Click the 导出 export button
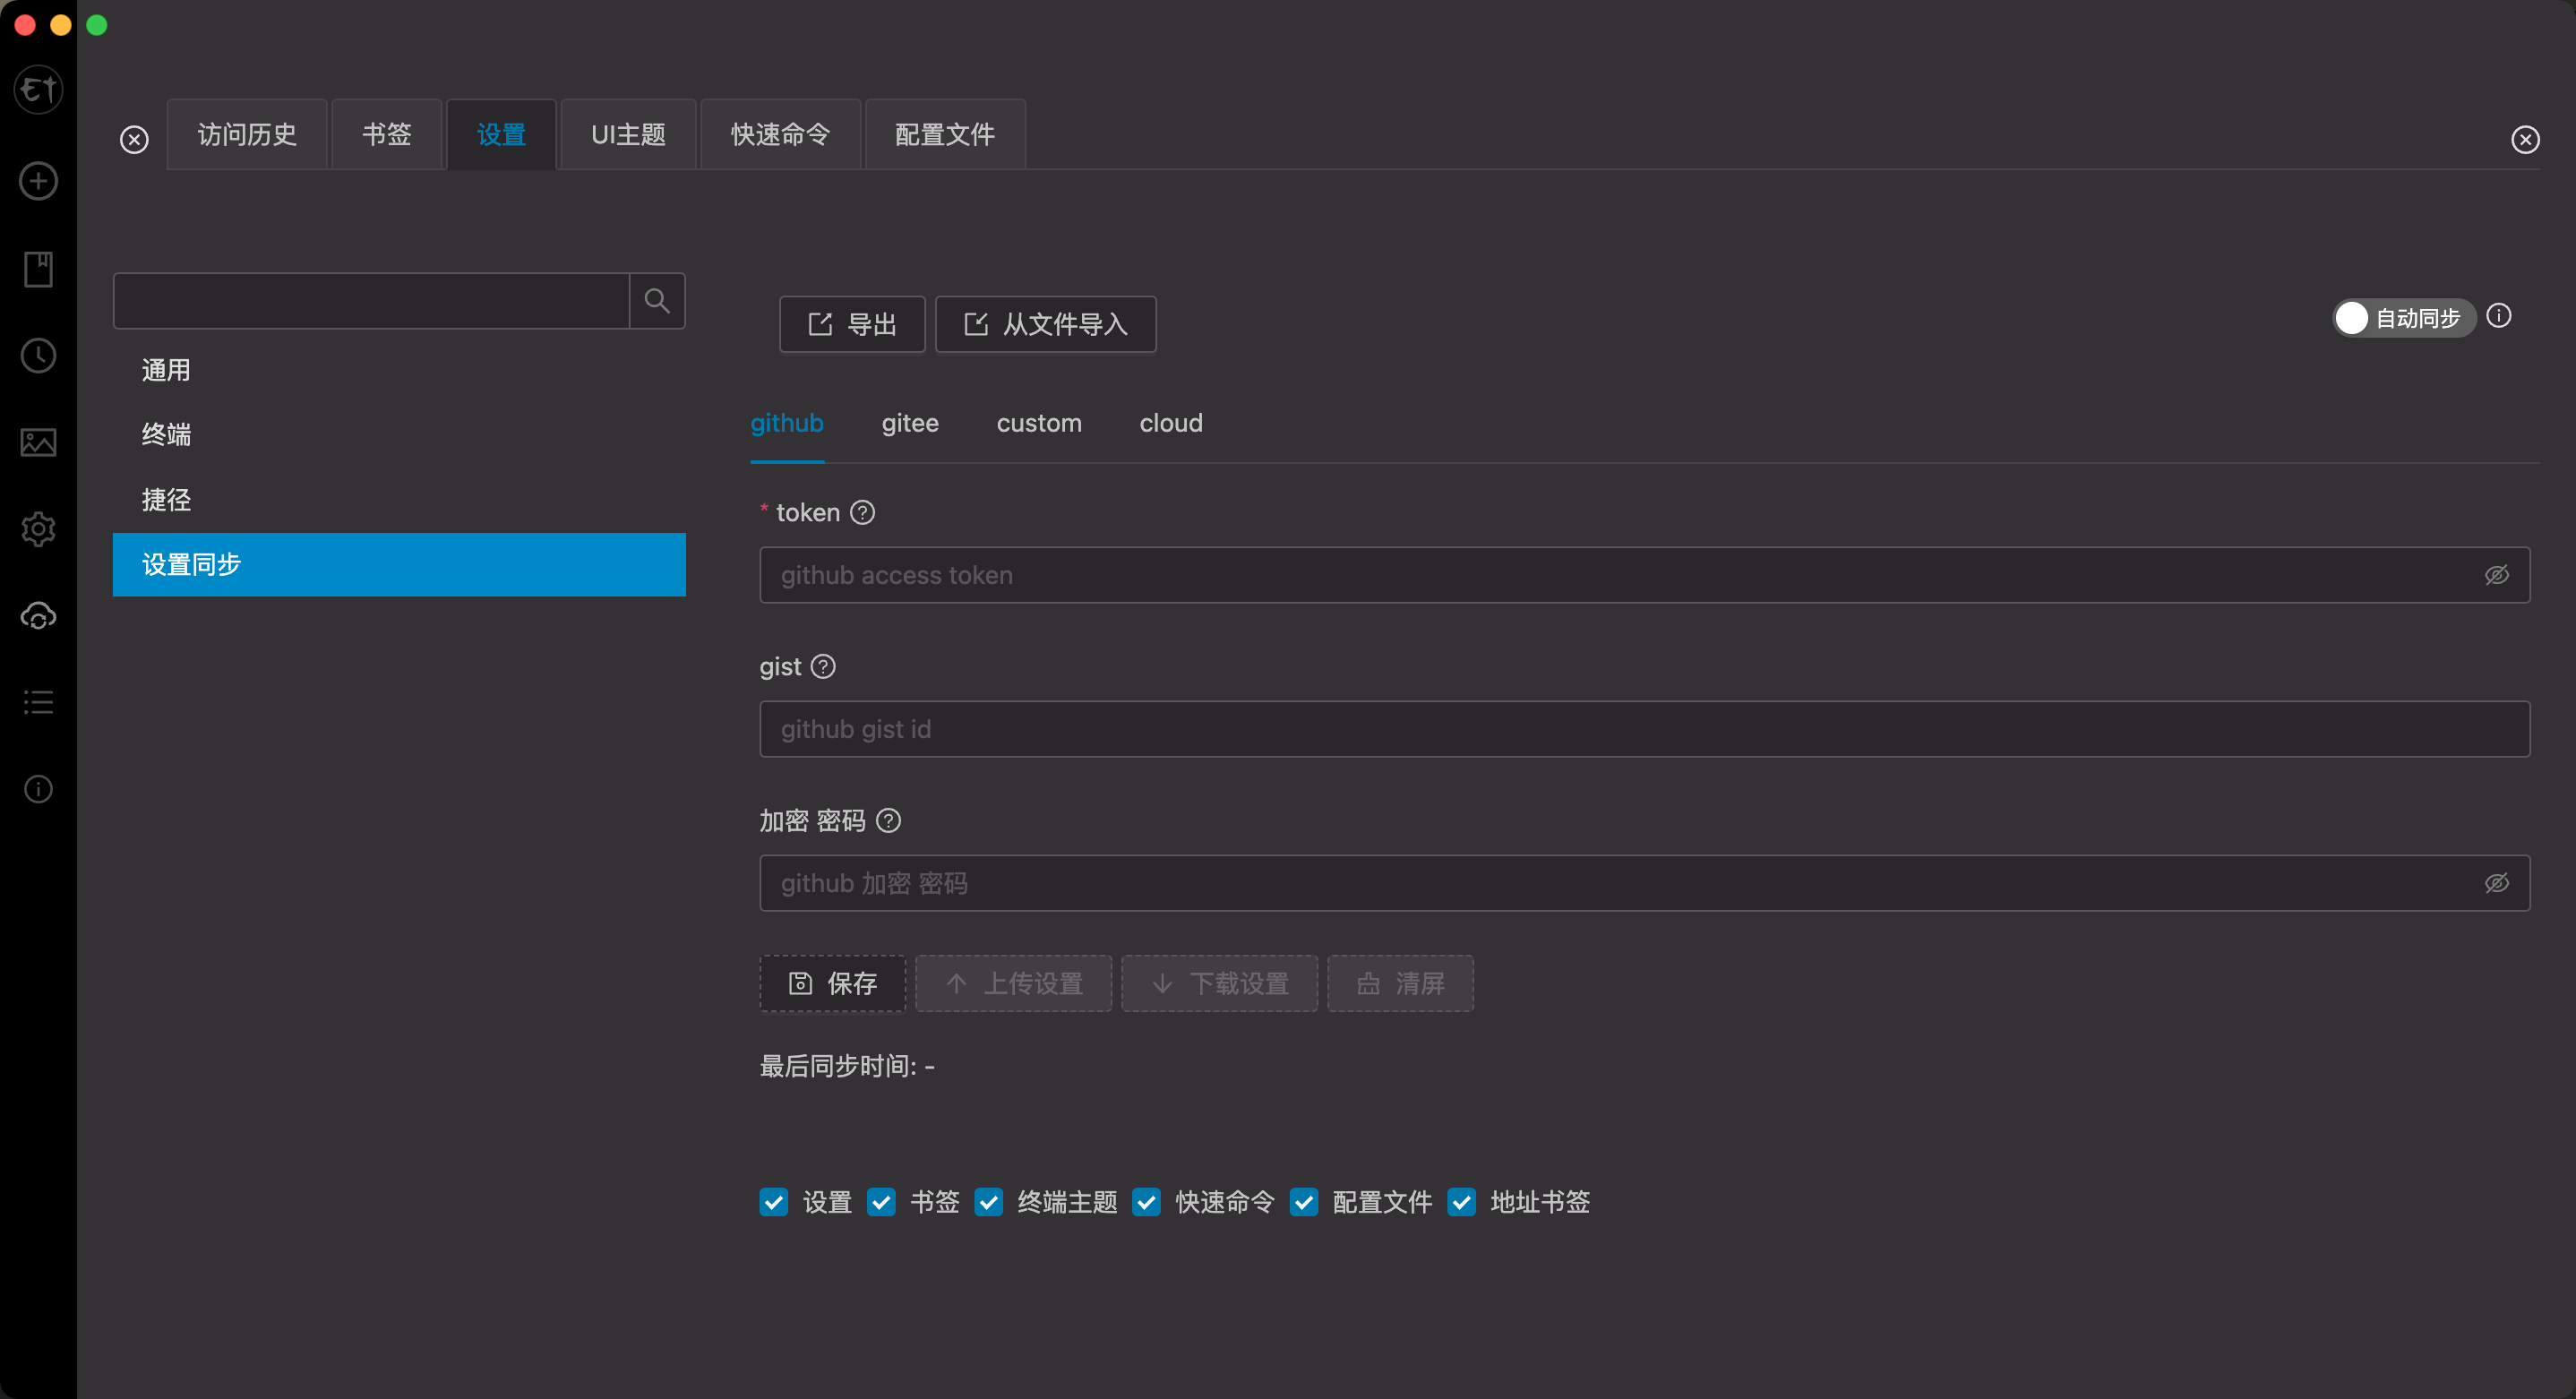2576x1399 pixels. point(852,324)
